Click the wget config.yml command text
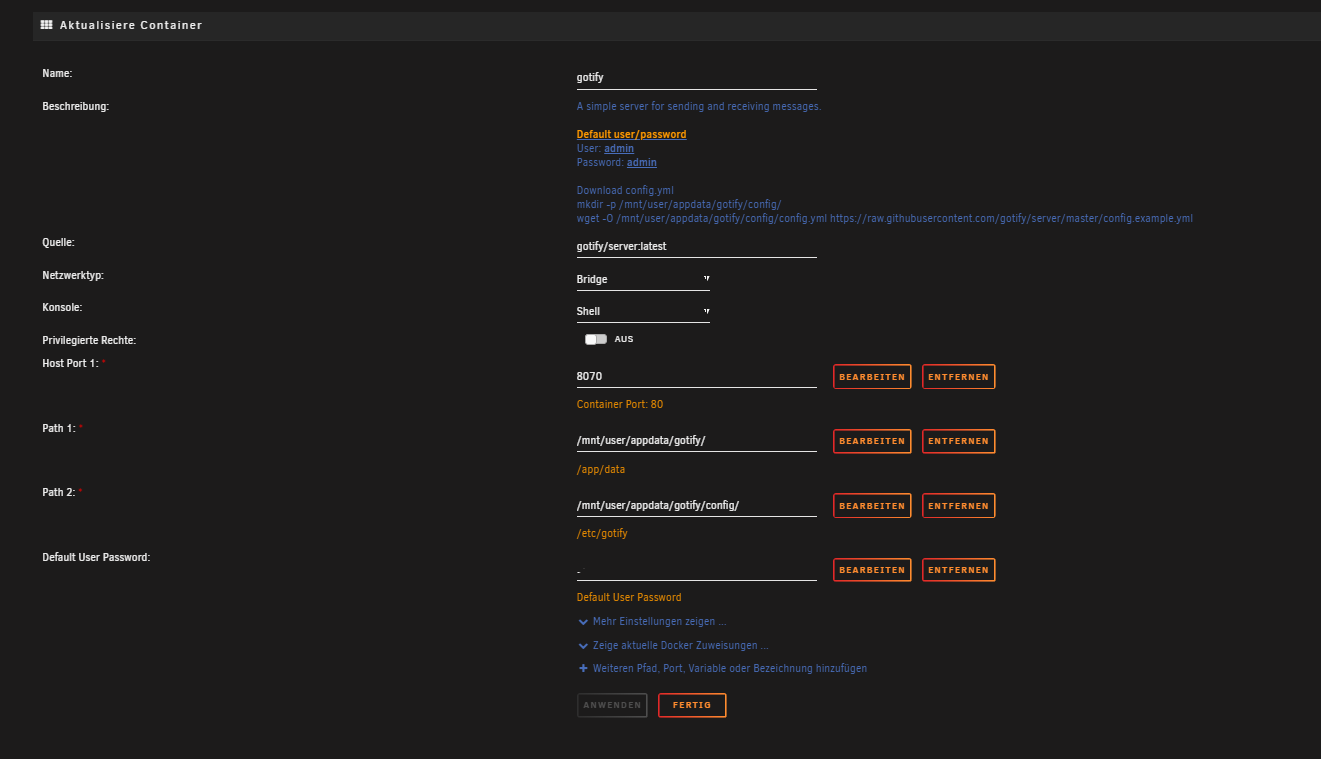Viewport: 1321px width, 759px height. click(885, 218)
